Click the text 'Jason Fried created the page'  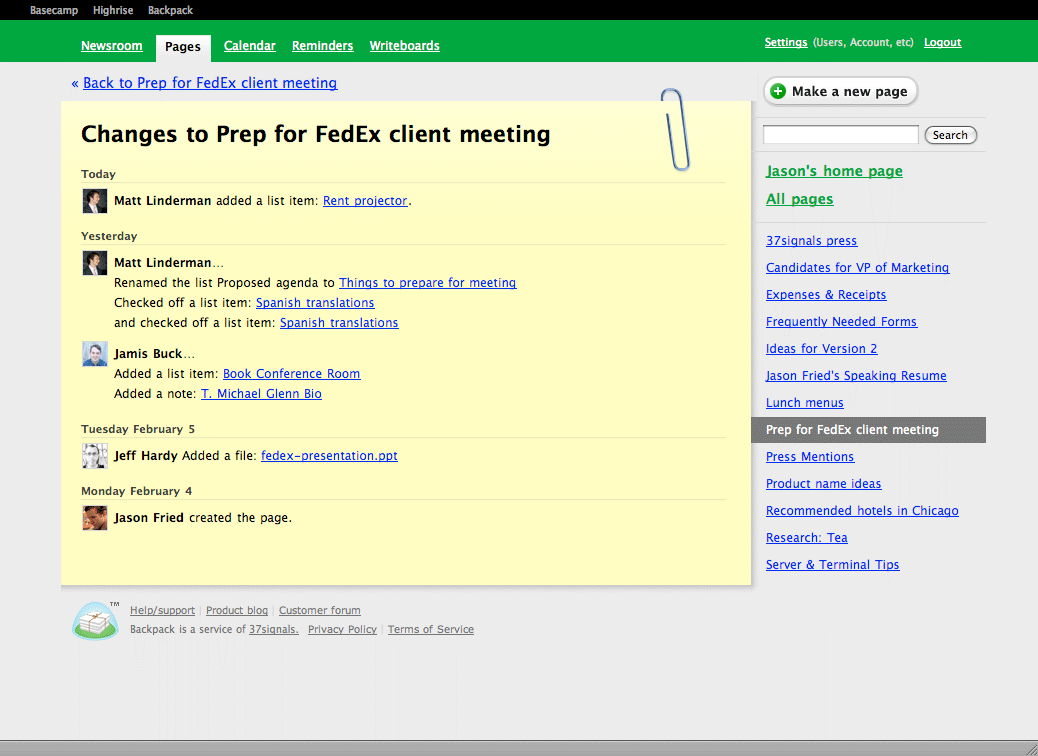pyautogui.click(x=203, y=518)
